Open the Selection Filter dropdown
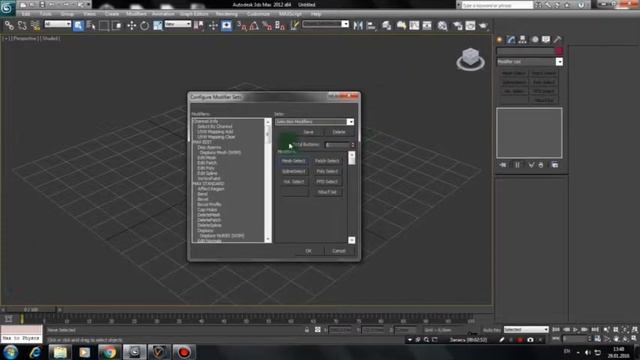 click(58, 24)
